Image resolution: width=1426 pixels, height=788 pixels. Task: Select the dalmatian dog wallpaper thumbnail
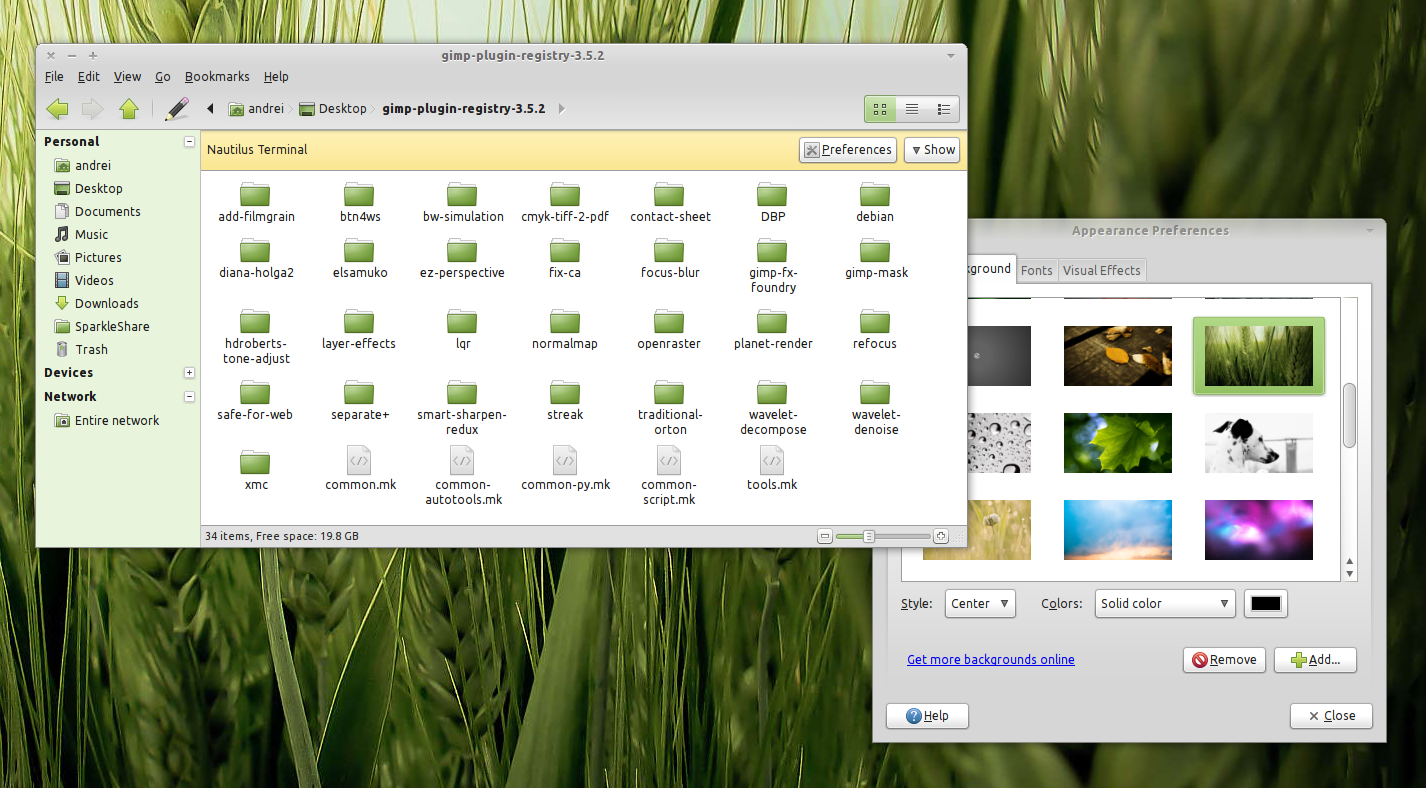tap(1259, 443)
